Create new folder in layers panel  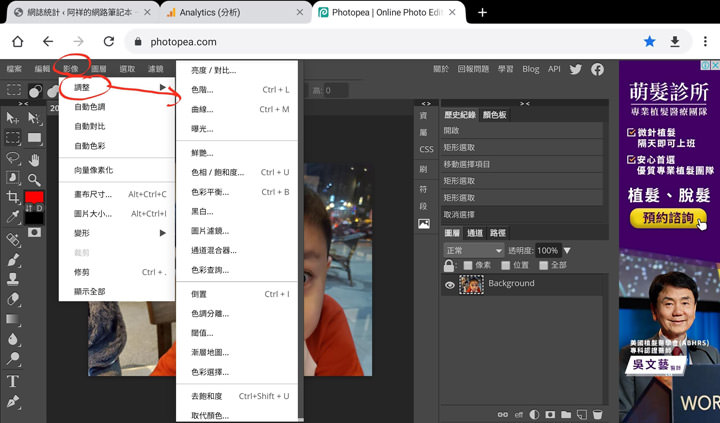[566, 414]
